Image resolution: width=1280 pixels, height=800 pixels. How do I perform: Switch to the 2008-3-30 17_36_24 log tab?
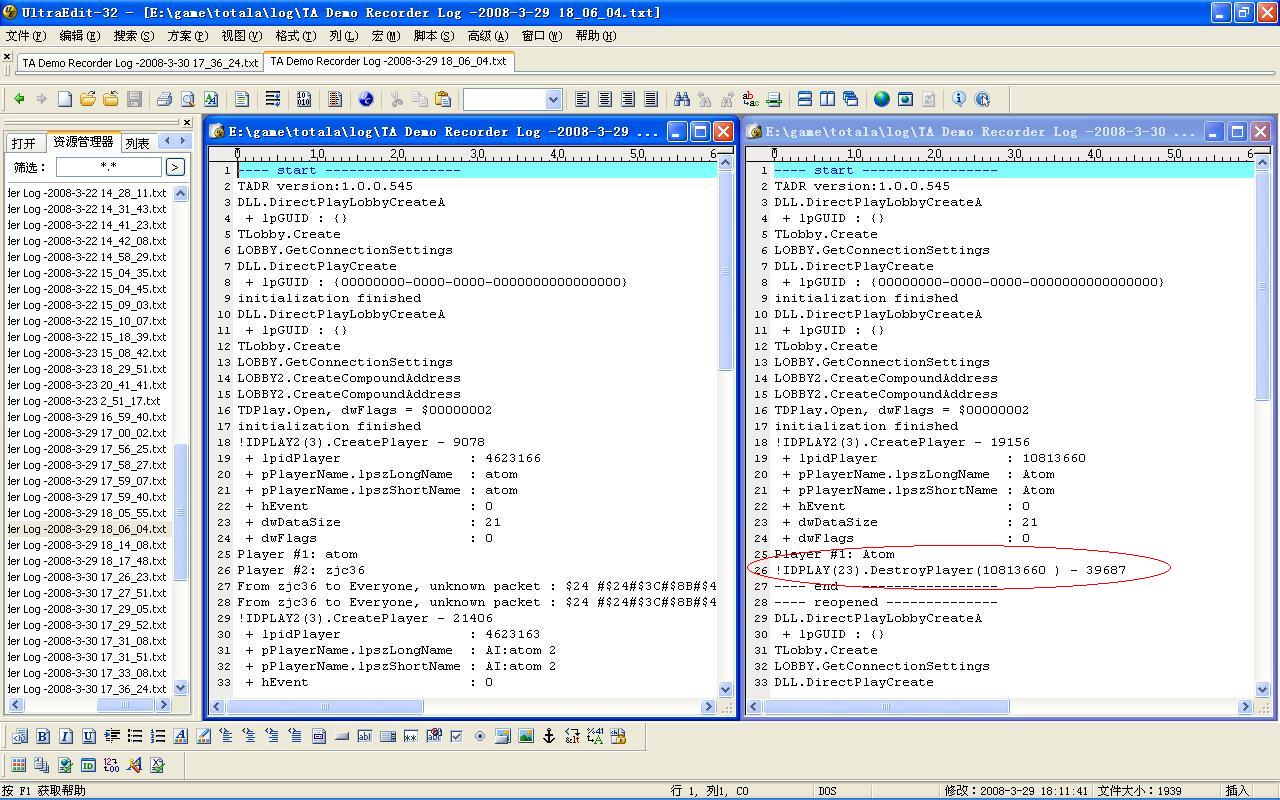(140, 62)
